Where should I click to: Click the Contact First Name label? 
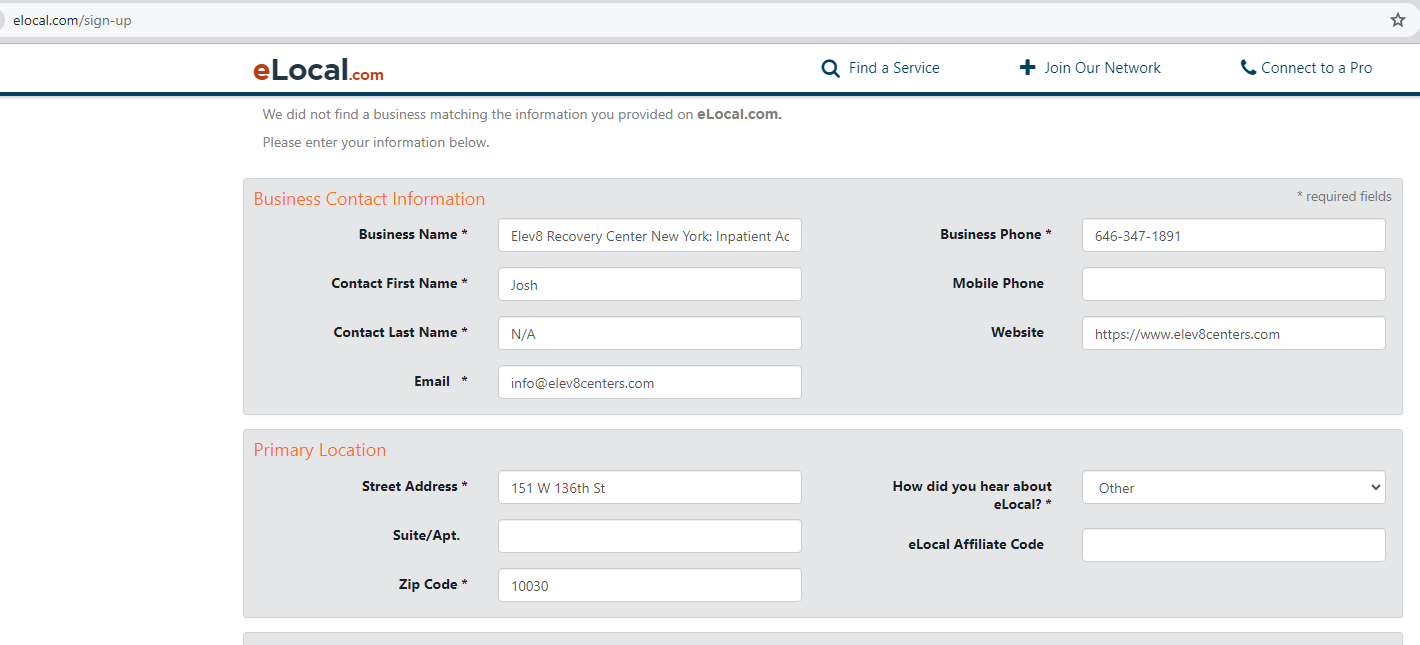pos(400,284)
